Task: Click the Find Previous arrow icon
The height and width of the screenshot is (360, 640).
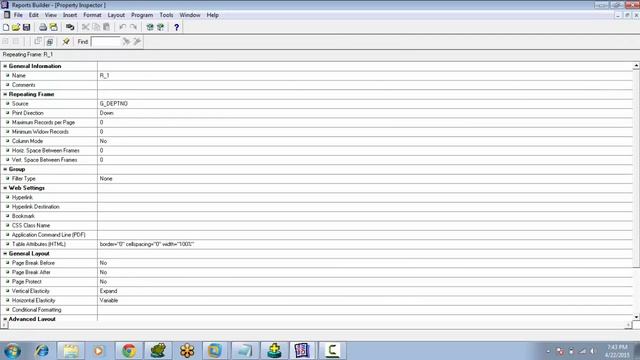Action: 137,41
